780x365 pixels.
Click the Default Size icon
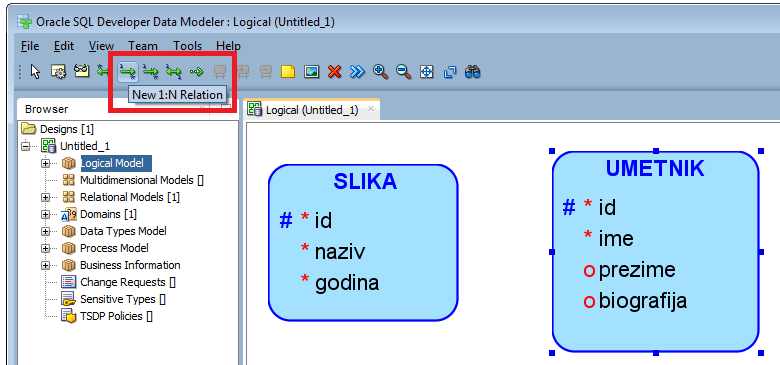pos(449,72)
